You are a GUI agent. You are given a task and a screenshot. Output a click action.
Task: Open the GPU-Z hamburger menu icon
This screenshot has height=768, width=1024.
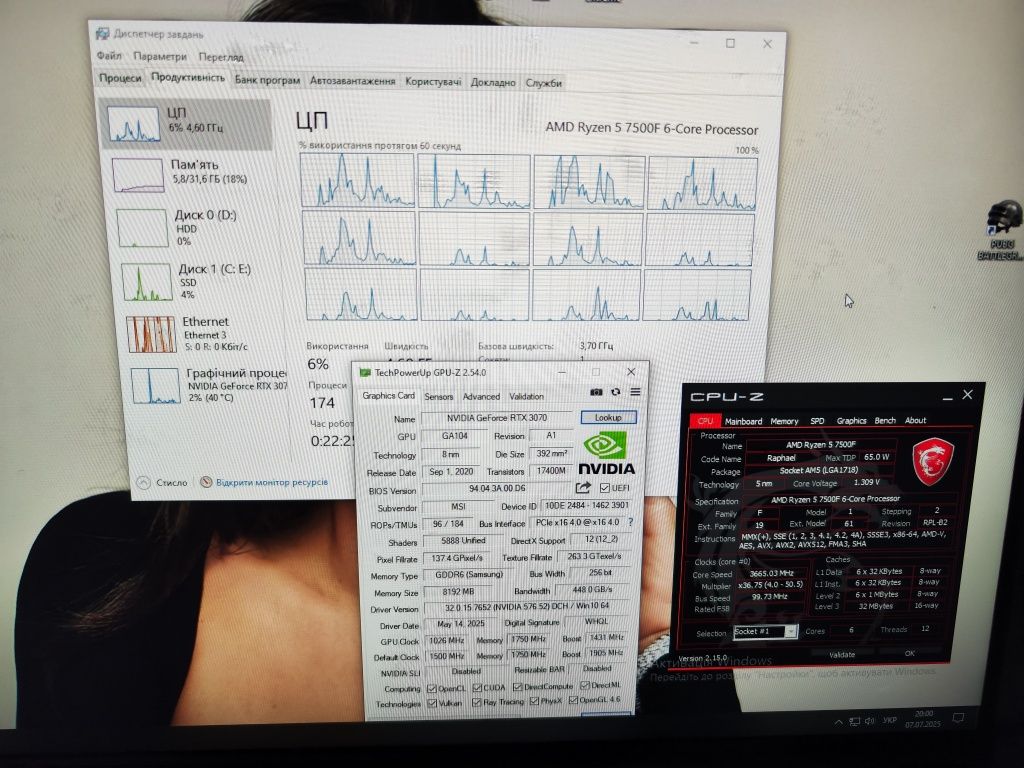(x=635, y=392)
